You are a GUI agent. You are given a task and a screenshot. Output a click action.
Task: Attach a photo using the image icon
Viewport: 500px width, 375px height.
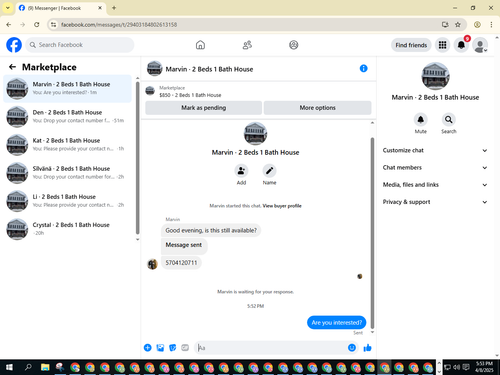160,348
